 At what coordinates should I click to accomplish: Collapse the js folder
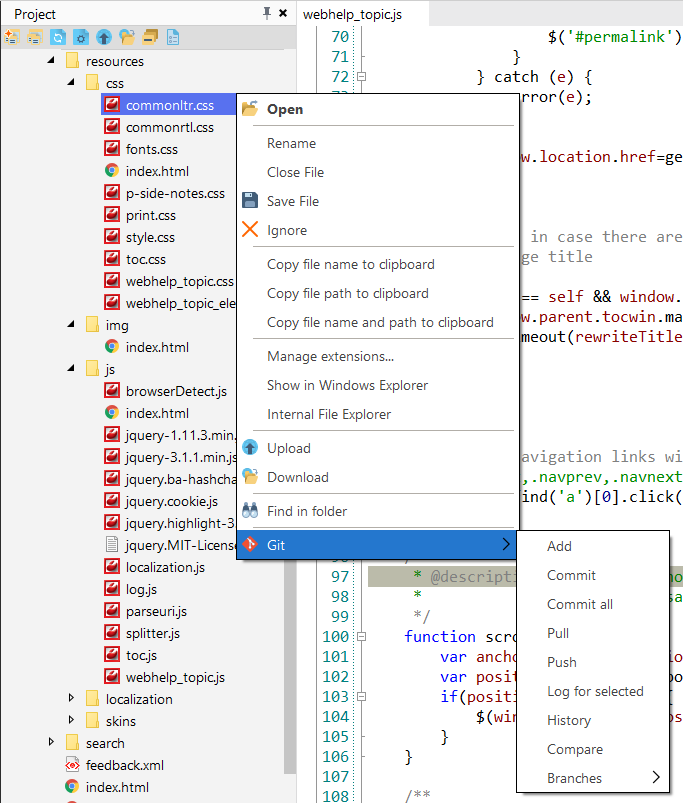pos(71,368)
